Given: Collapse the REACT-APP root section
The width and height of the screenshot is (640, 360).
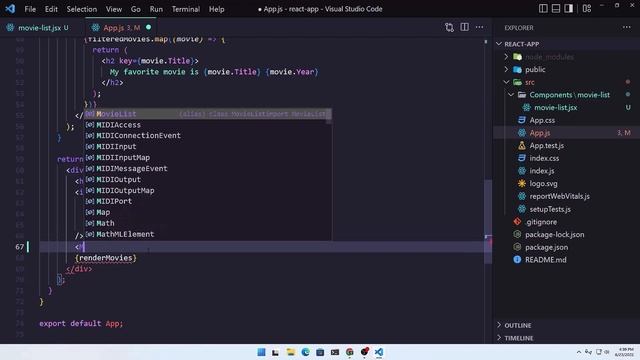Looking at the screenshot, I should pyautogui.click(x=499, y=44).
